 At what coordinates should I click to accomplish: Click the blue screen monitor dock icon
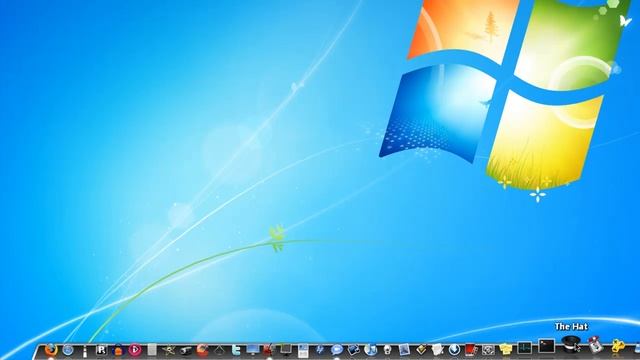coord(253,350)
